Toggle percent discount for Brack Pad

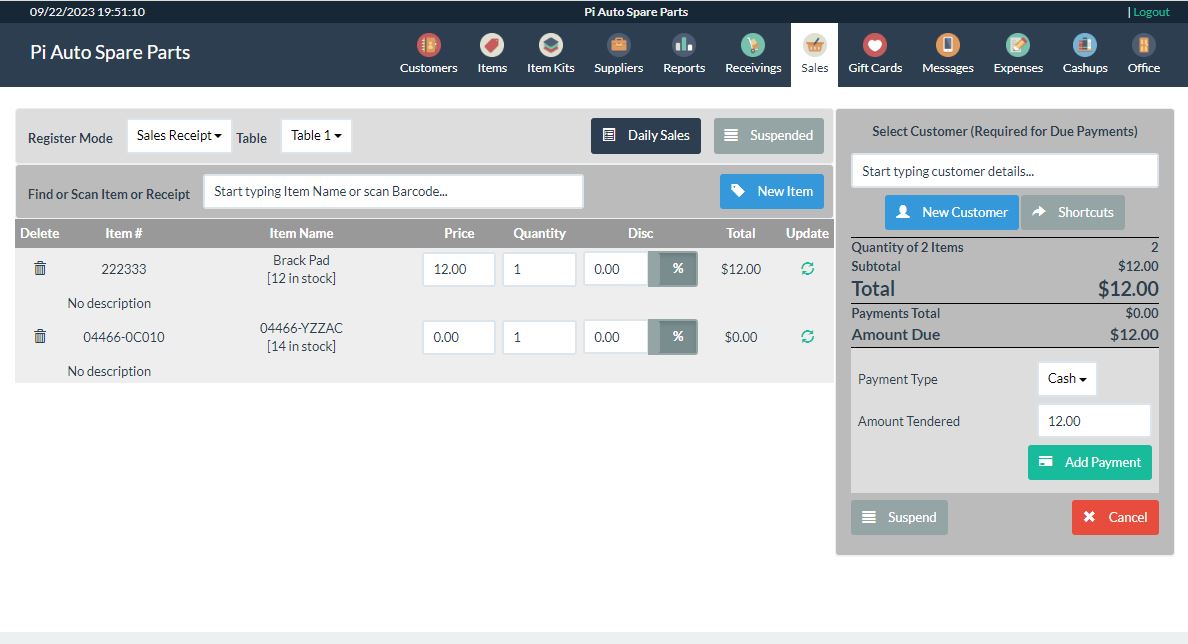tap(677, 269)
